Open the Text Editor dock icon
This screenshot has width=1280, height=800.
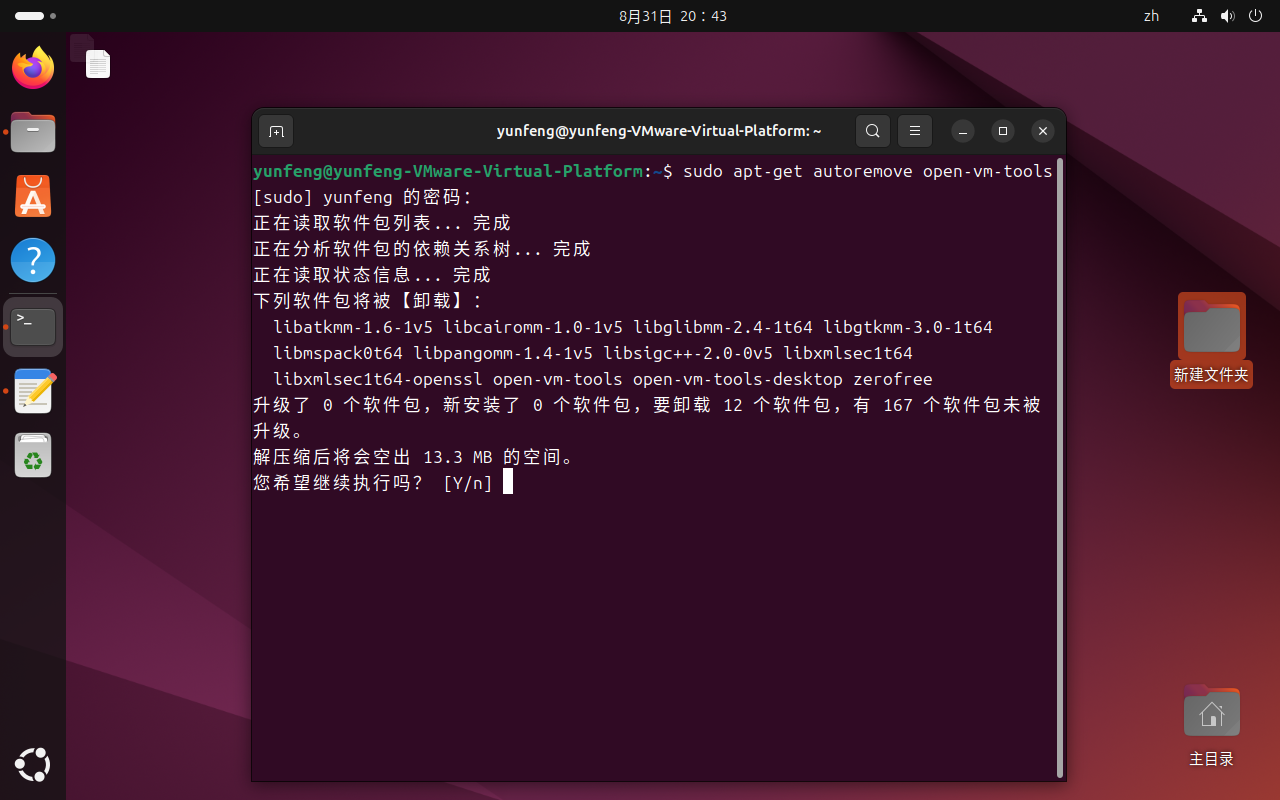coord(33,391)
